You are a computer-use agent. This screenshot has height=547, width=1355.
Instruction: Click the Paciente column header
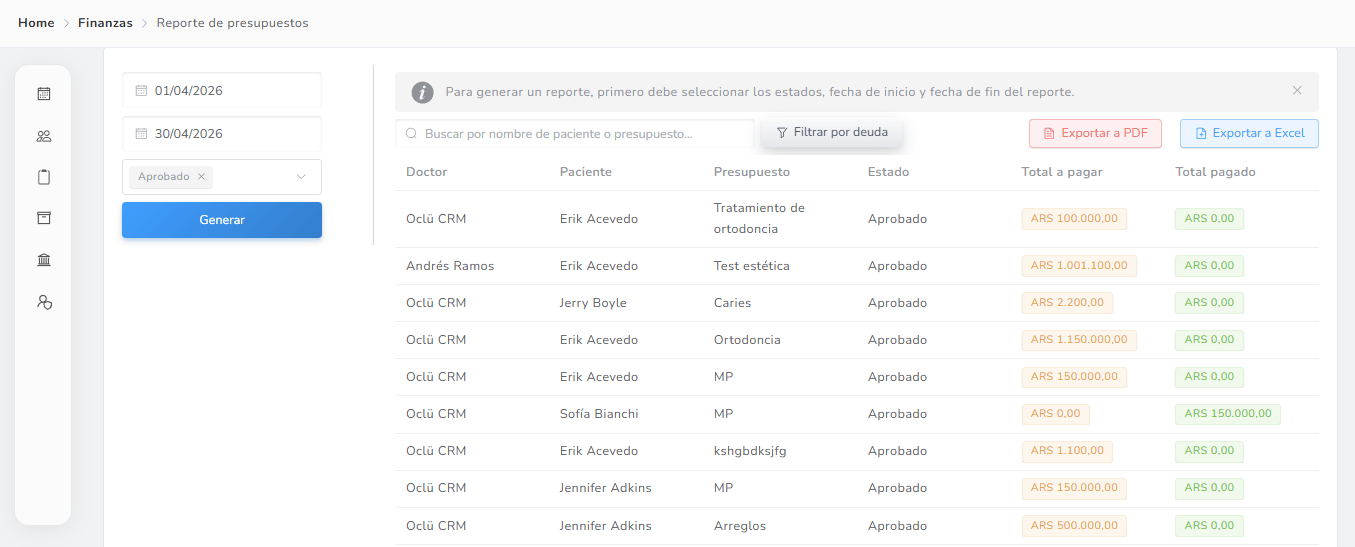586,172
